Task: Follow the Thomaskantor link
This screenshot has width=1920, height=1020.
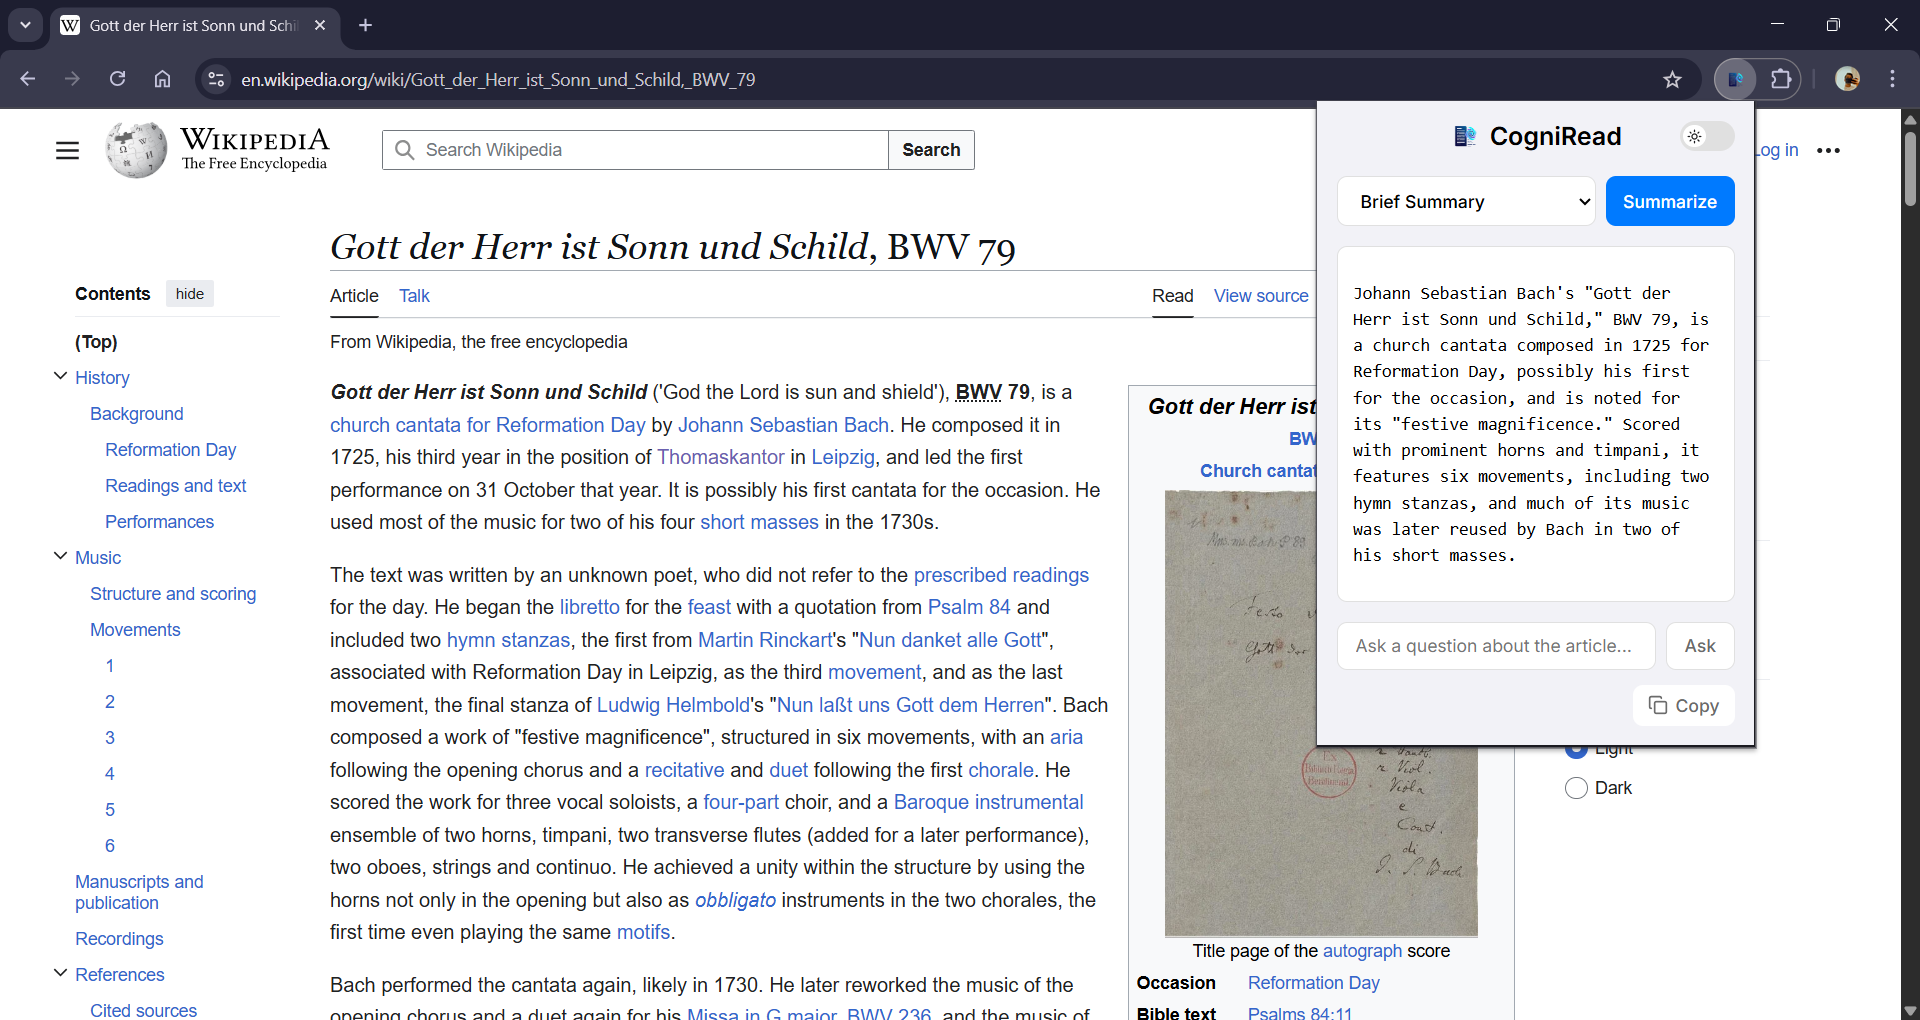Action: coord(720,457)
